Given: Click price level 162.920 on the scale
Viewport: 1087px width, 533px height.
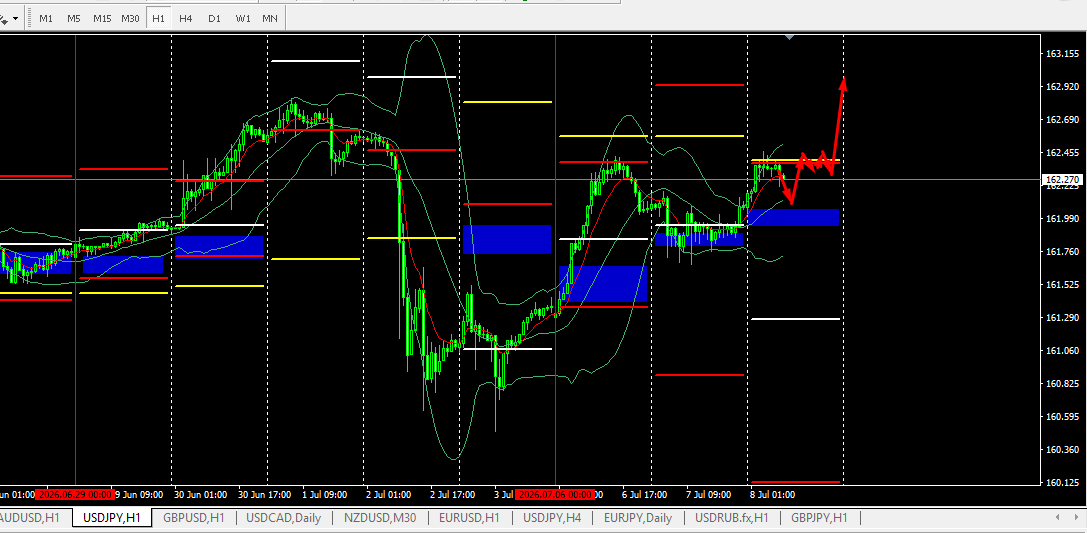Looking at the screenshot, I should click(1061, 87).
